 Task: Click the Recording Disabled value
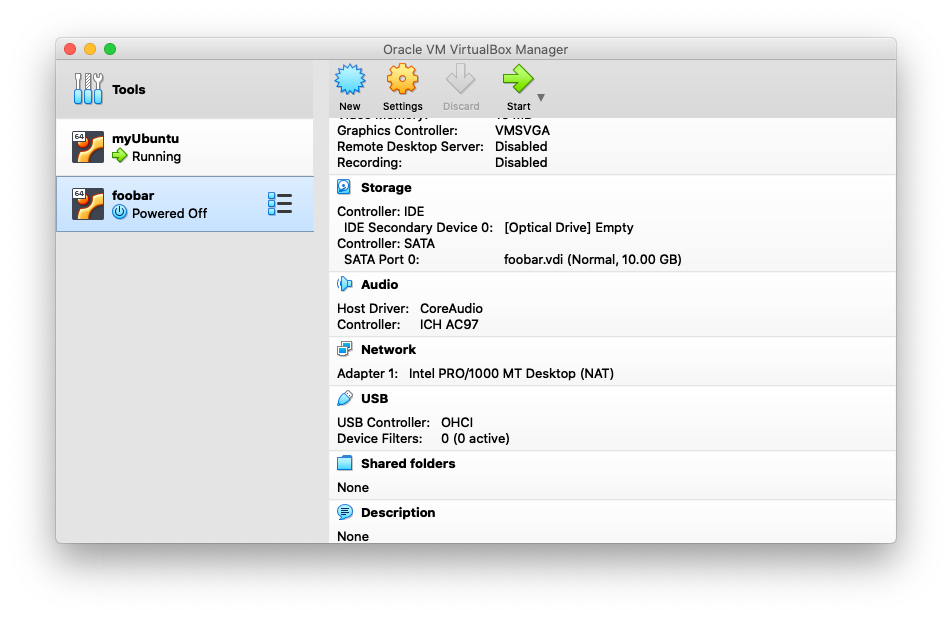pos(521,163)
